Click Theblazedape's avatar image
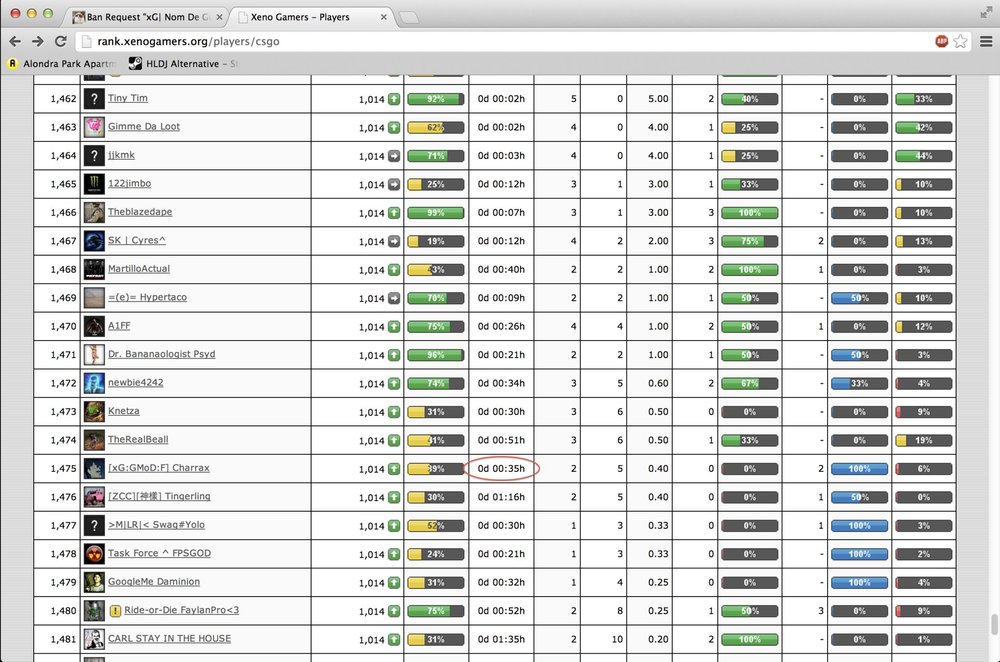1000x662 pixels. click(x=94, y=212)
